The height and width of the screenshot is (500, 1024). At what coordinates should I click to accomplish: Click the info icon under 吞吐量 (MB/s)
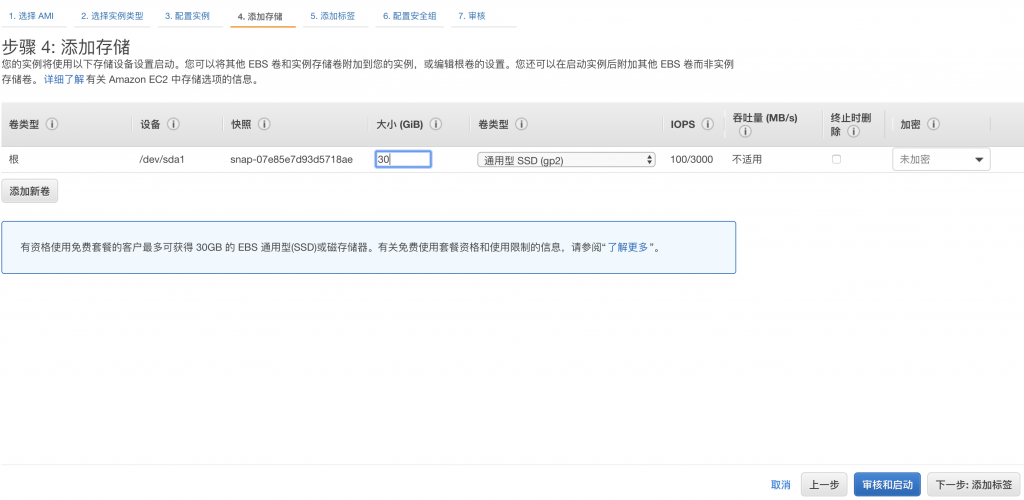[745, 131]
